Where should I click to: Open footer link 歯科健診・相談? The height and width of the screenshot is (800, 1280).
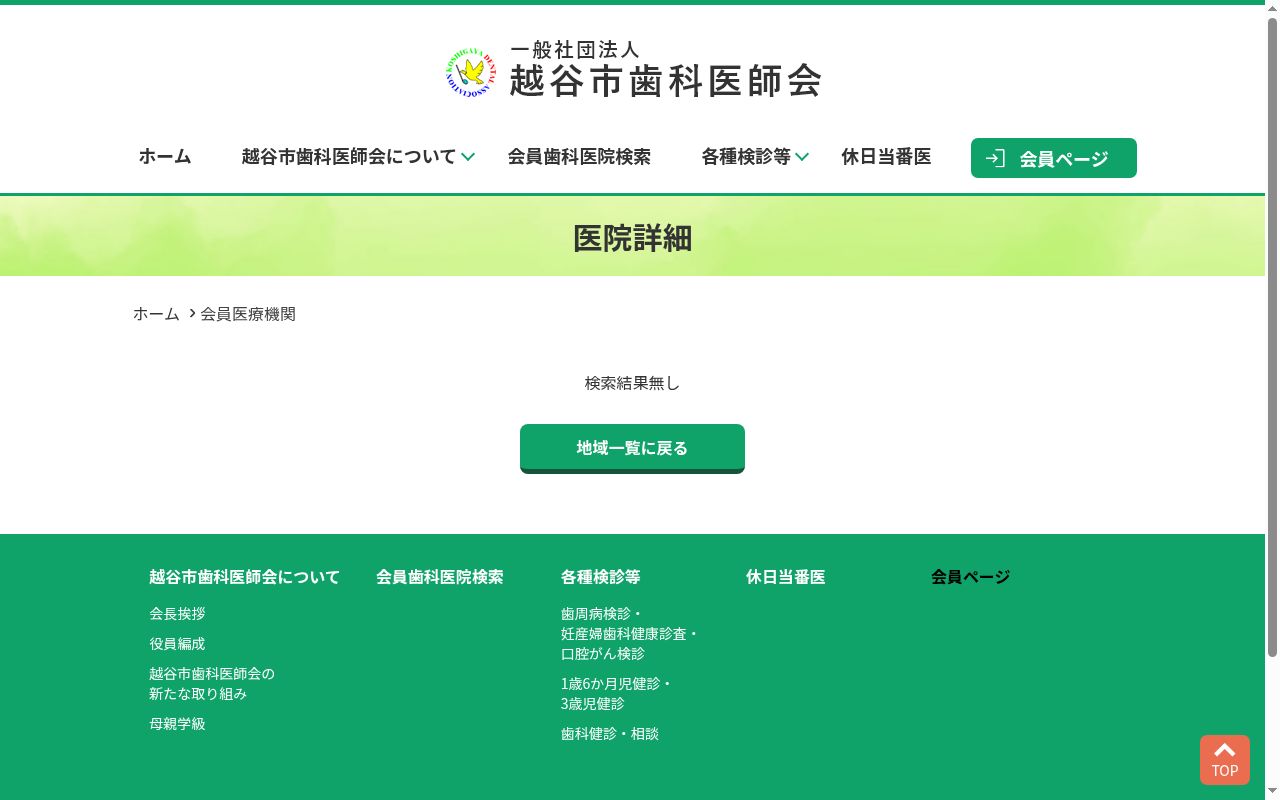610,734
